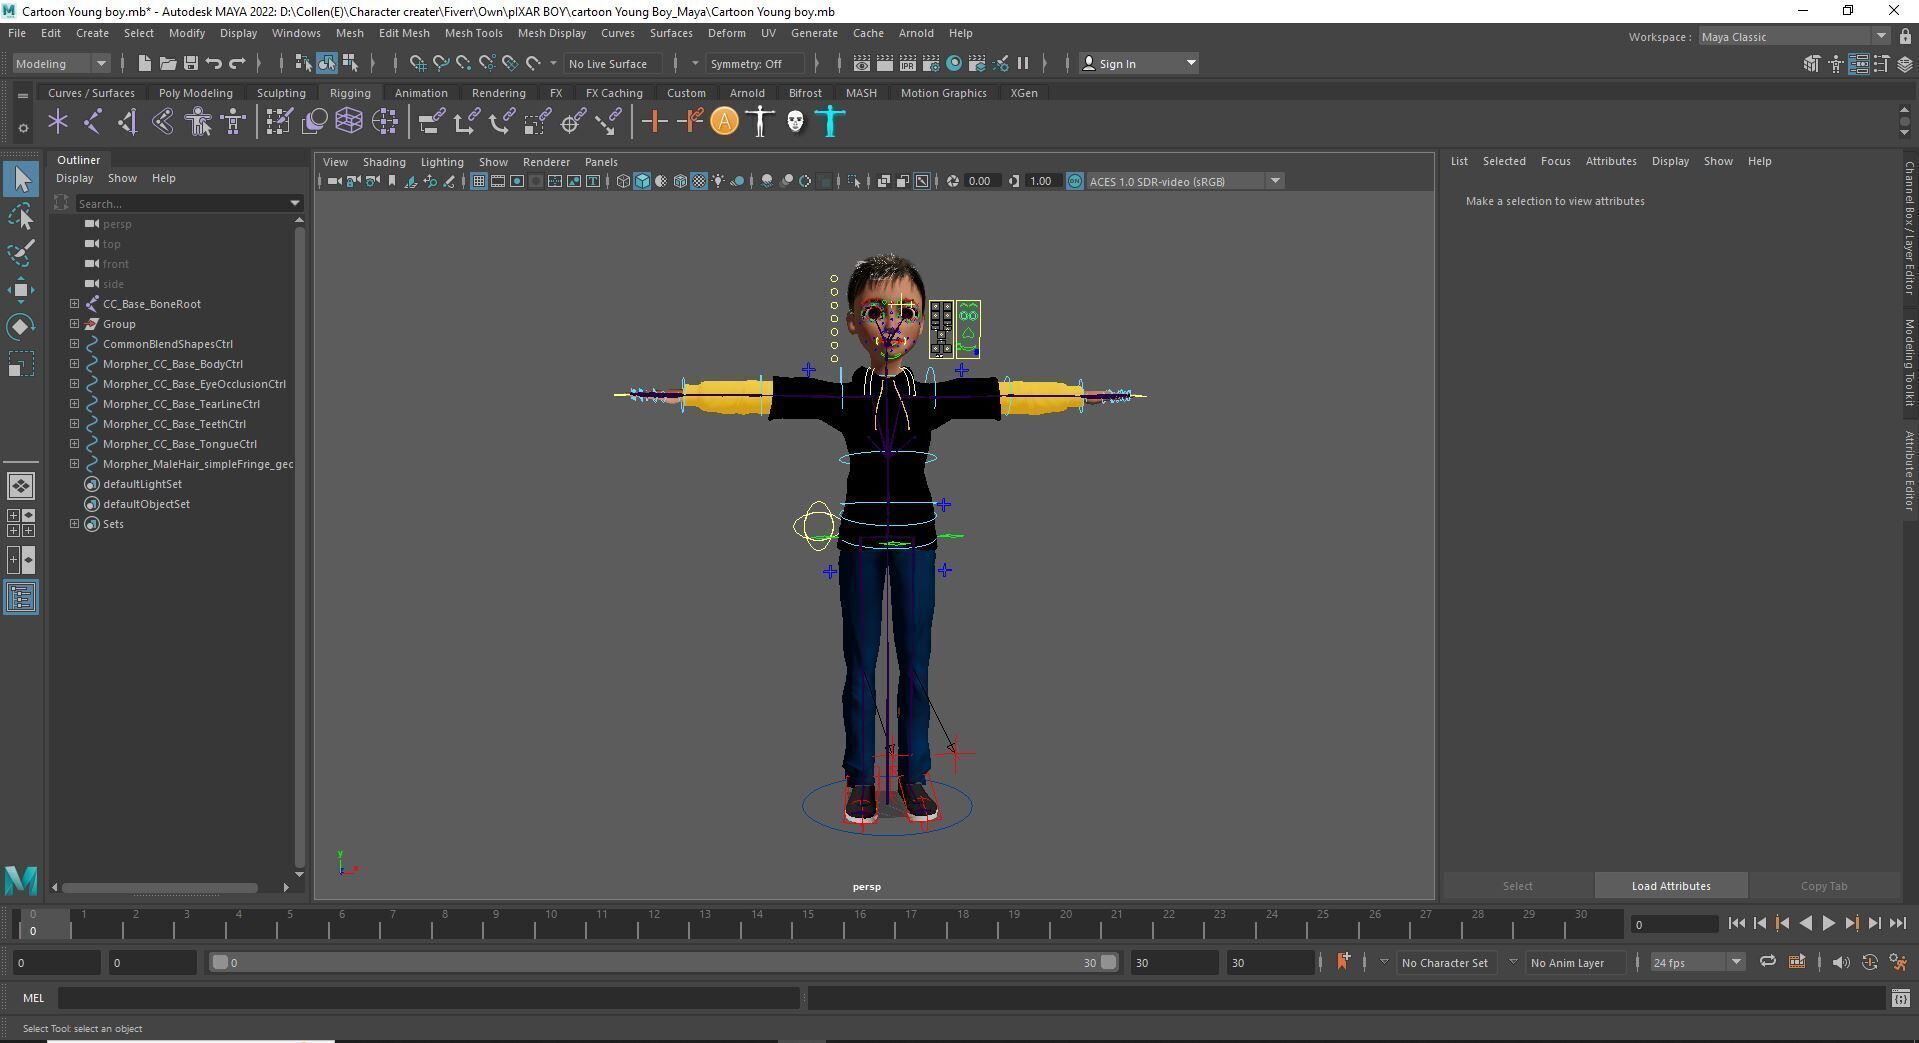Open the Quick Rig shelf icon
1919x1043 pixels.
(198, 122)
